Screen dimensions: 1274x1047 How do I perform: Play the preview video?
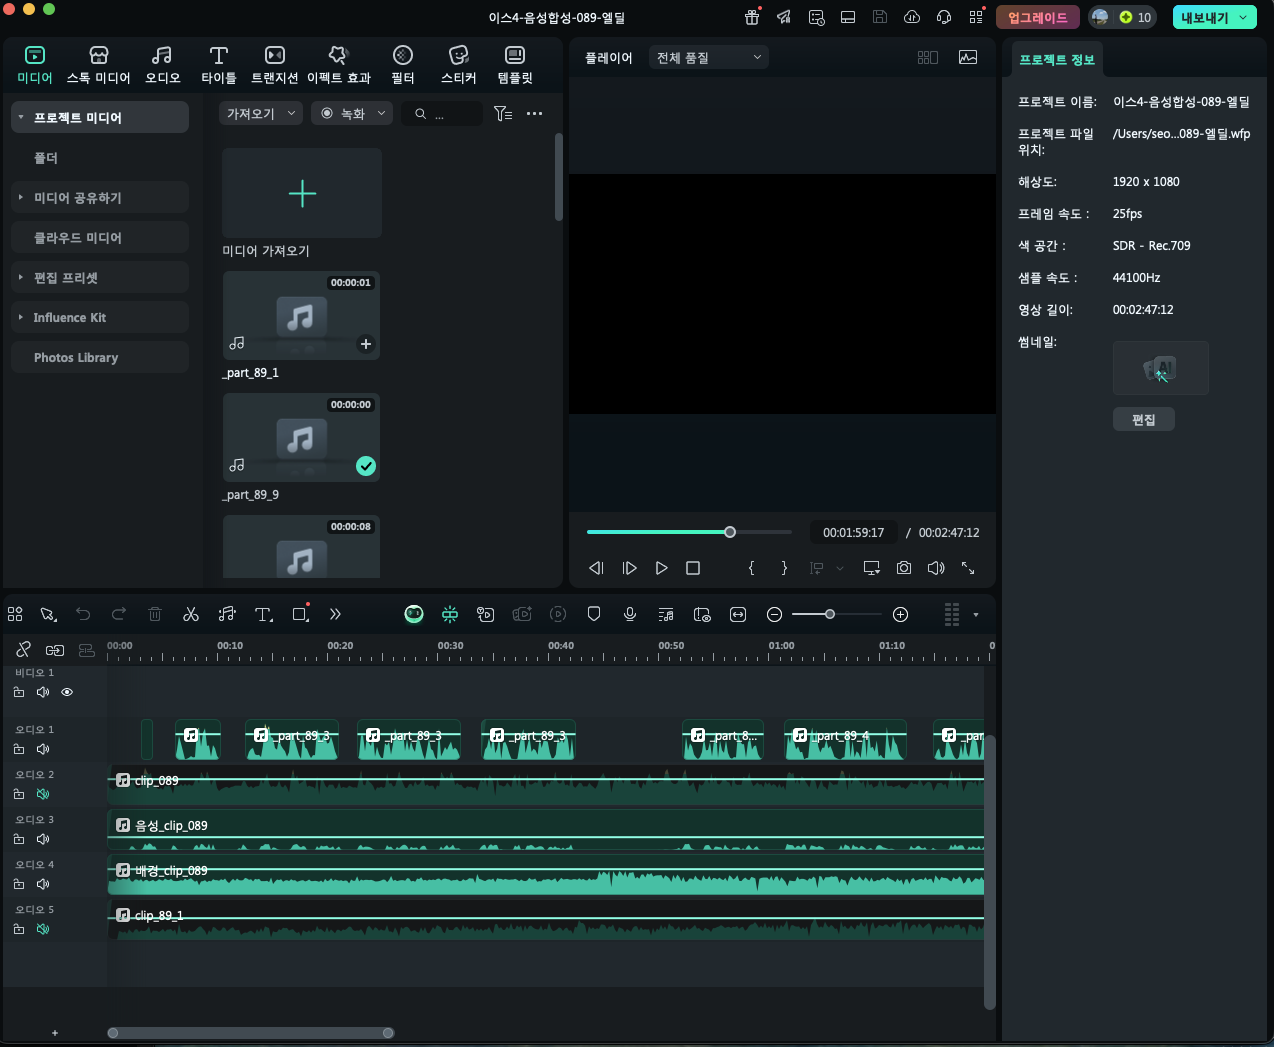(x=661, y=568)
